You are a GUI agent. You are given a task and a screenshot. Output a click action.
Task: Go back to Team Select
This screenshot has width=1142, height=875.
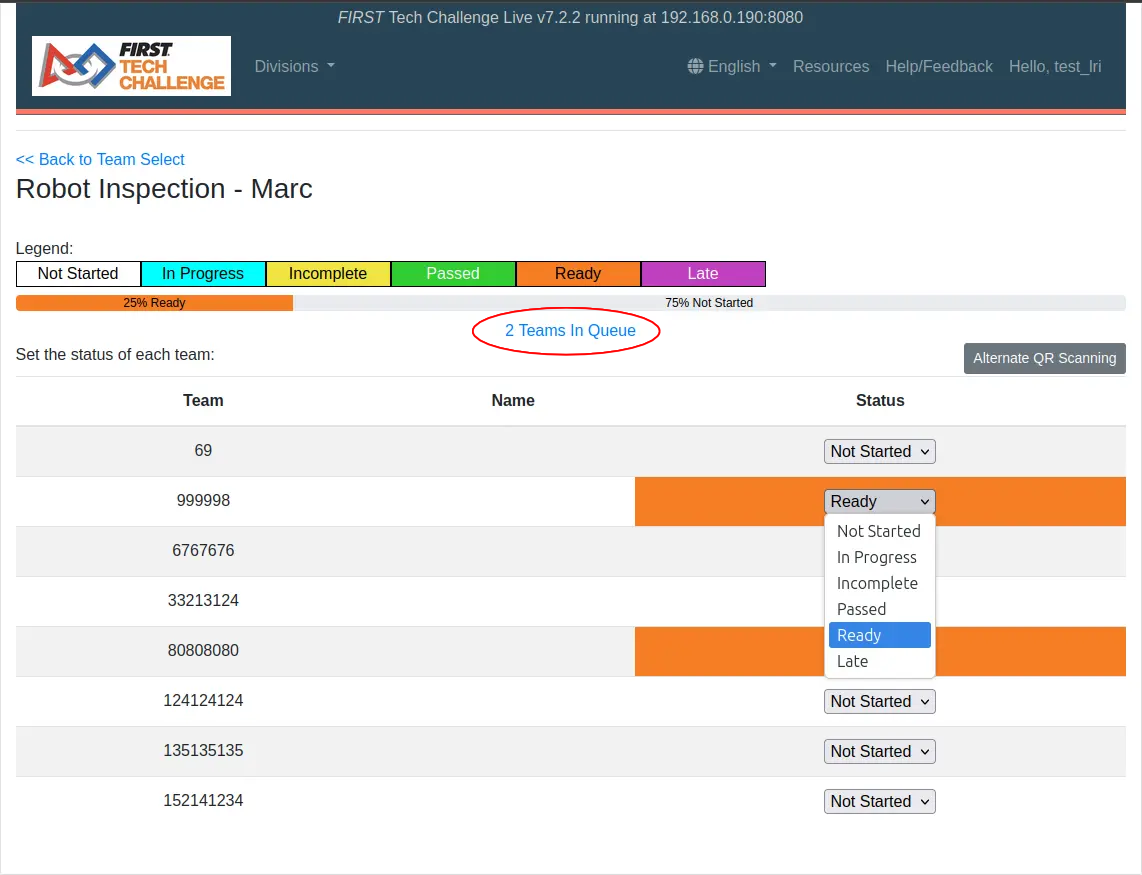(100, 159)
